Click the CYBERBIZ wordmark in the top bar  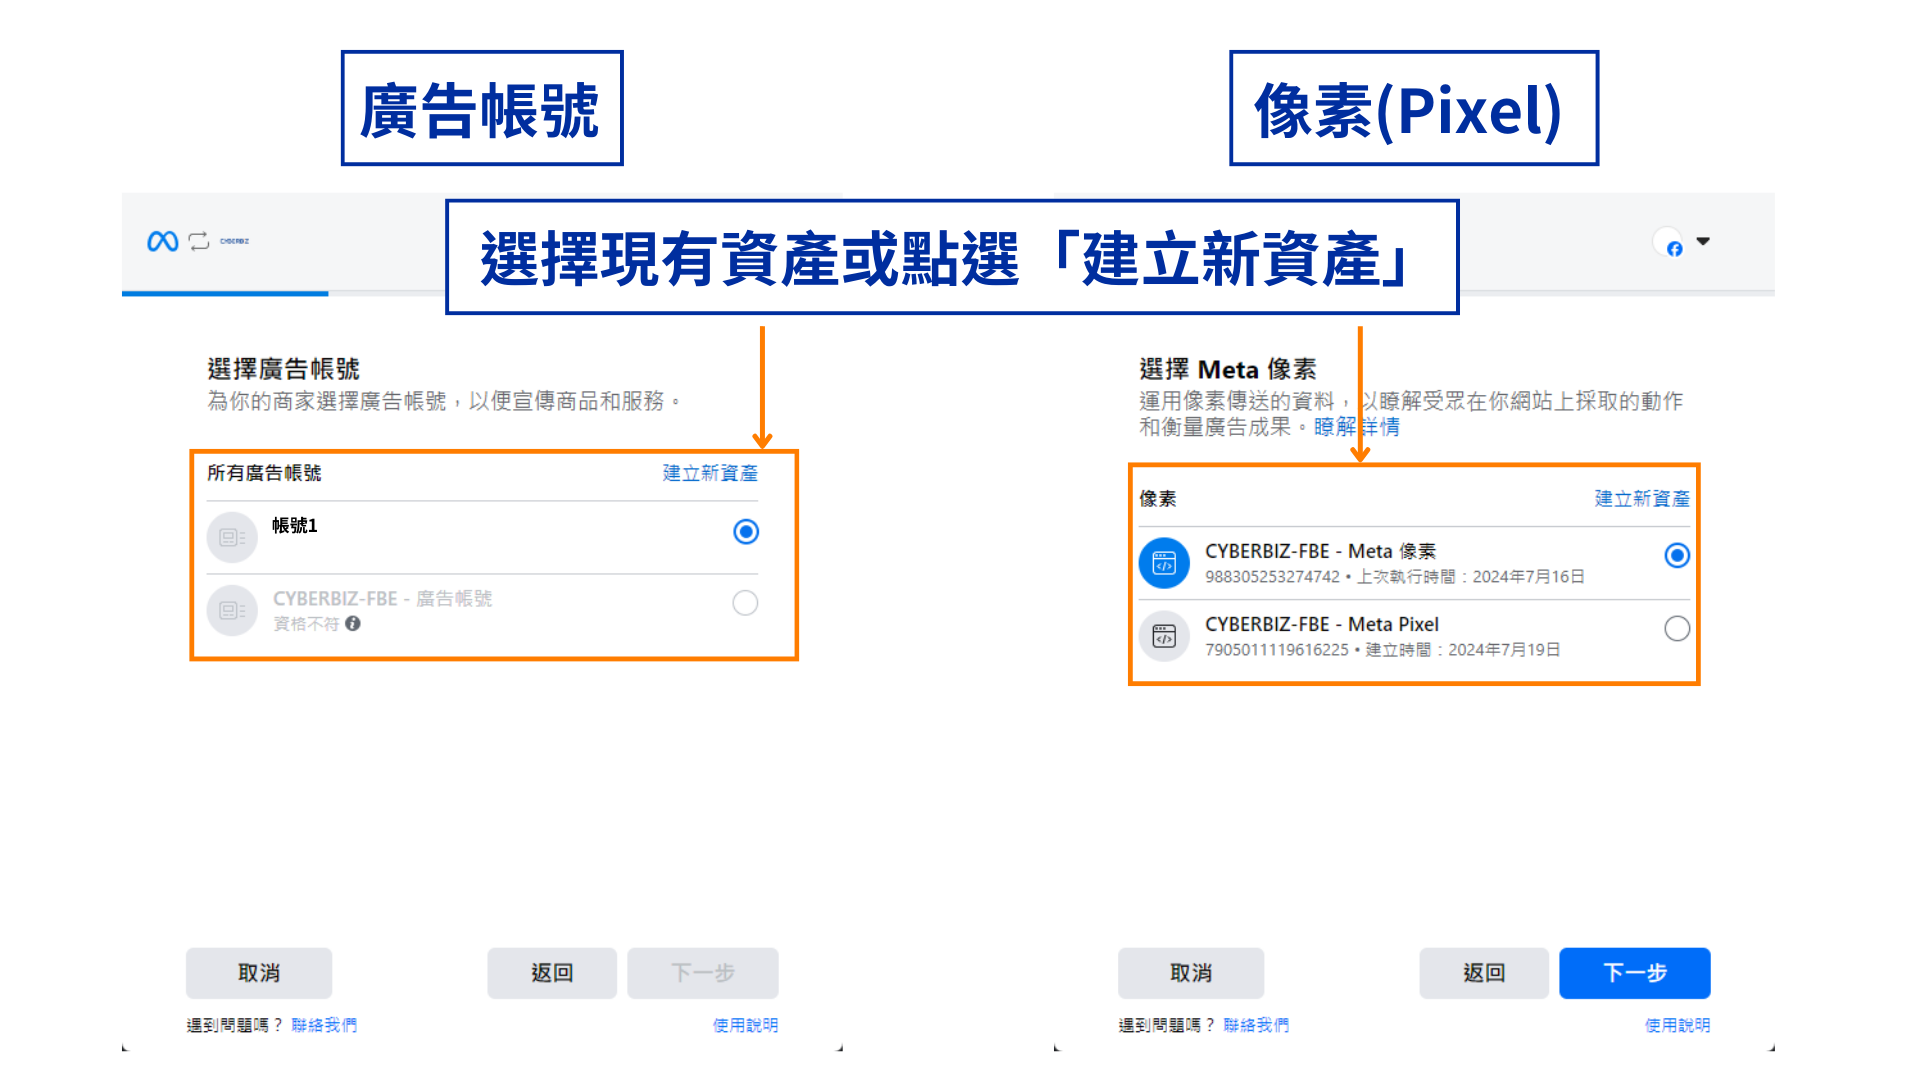(x=236, y=241)
